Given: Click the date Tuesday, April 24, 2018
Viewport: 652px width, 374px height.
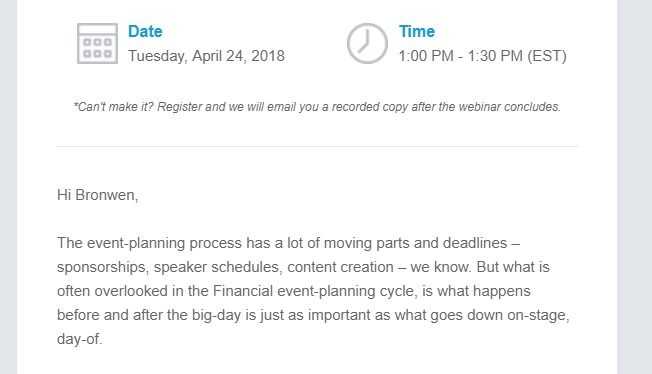Looking at the screenshot, I should (x=206, y=56).
